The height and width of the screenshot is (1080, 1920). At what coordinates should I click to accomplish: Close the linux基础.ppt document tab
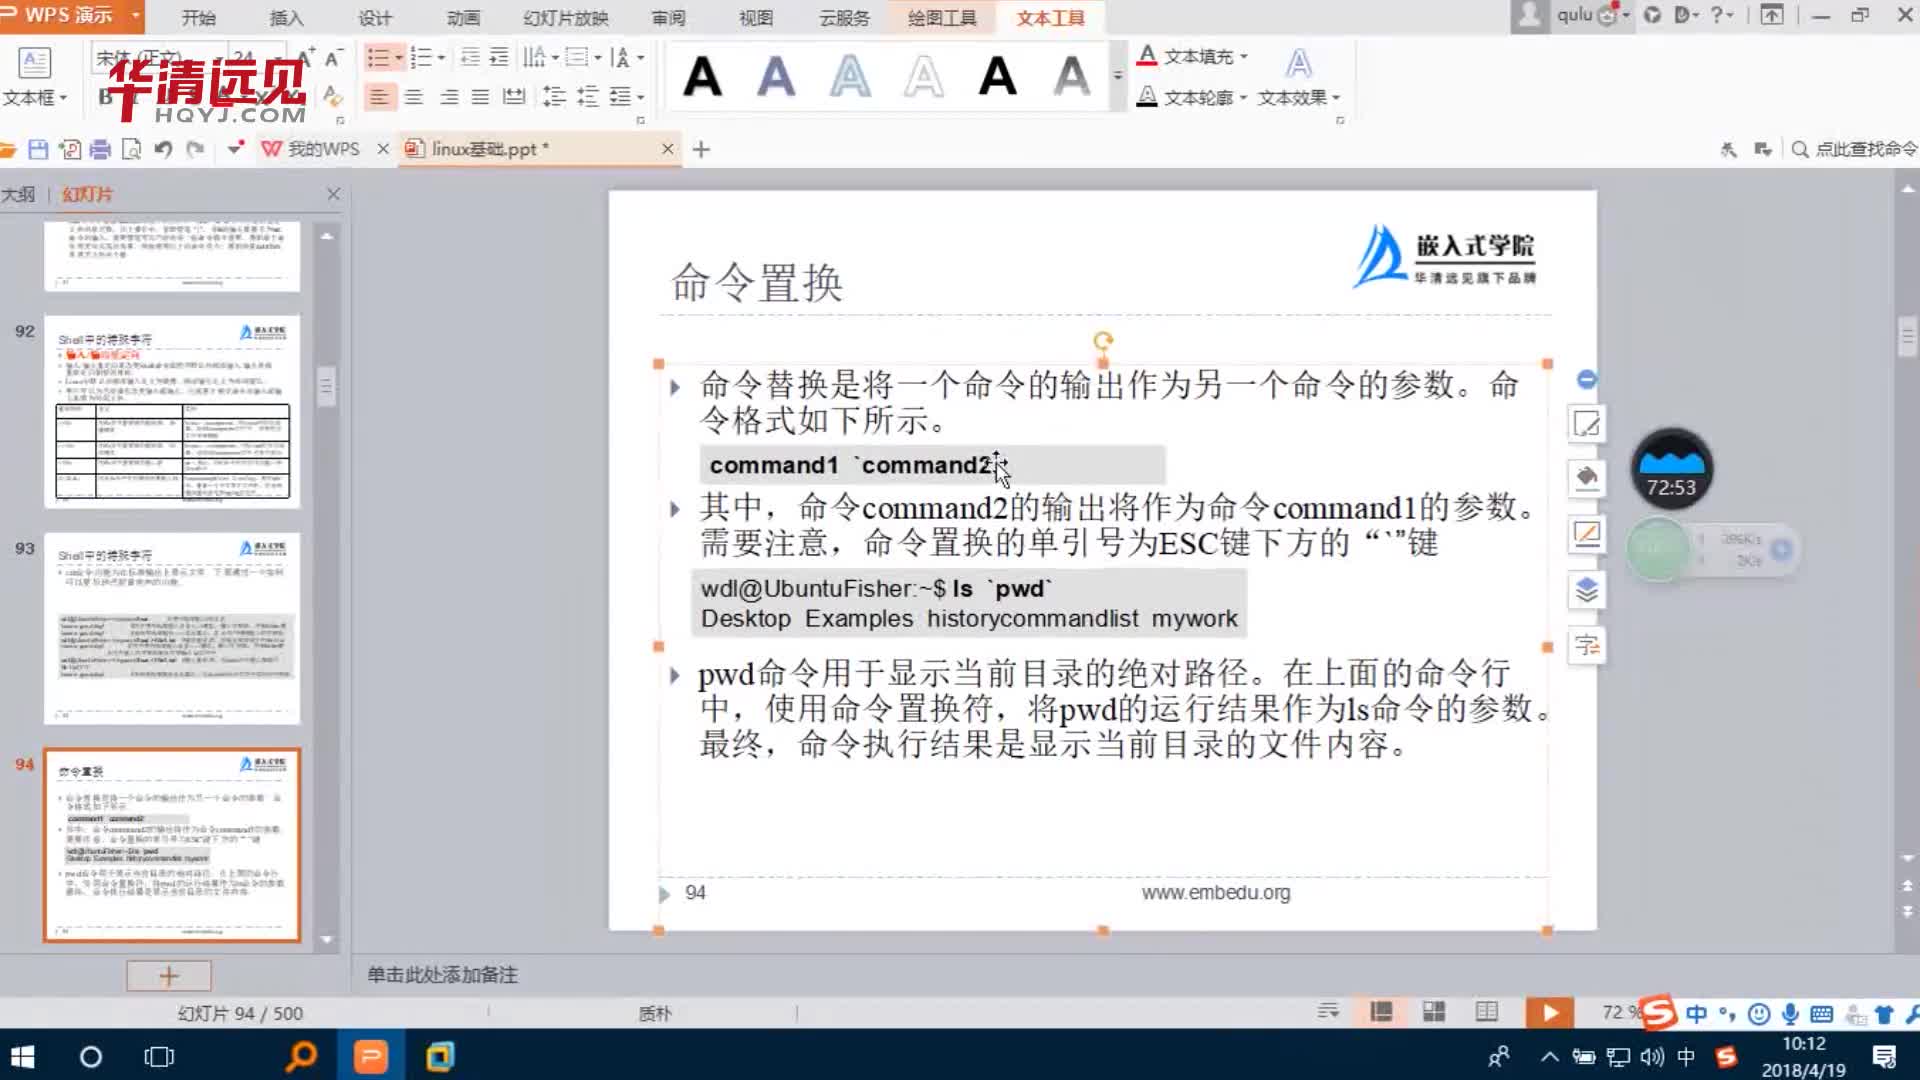click(x=667, y=149)
